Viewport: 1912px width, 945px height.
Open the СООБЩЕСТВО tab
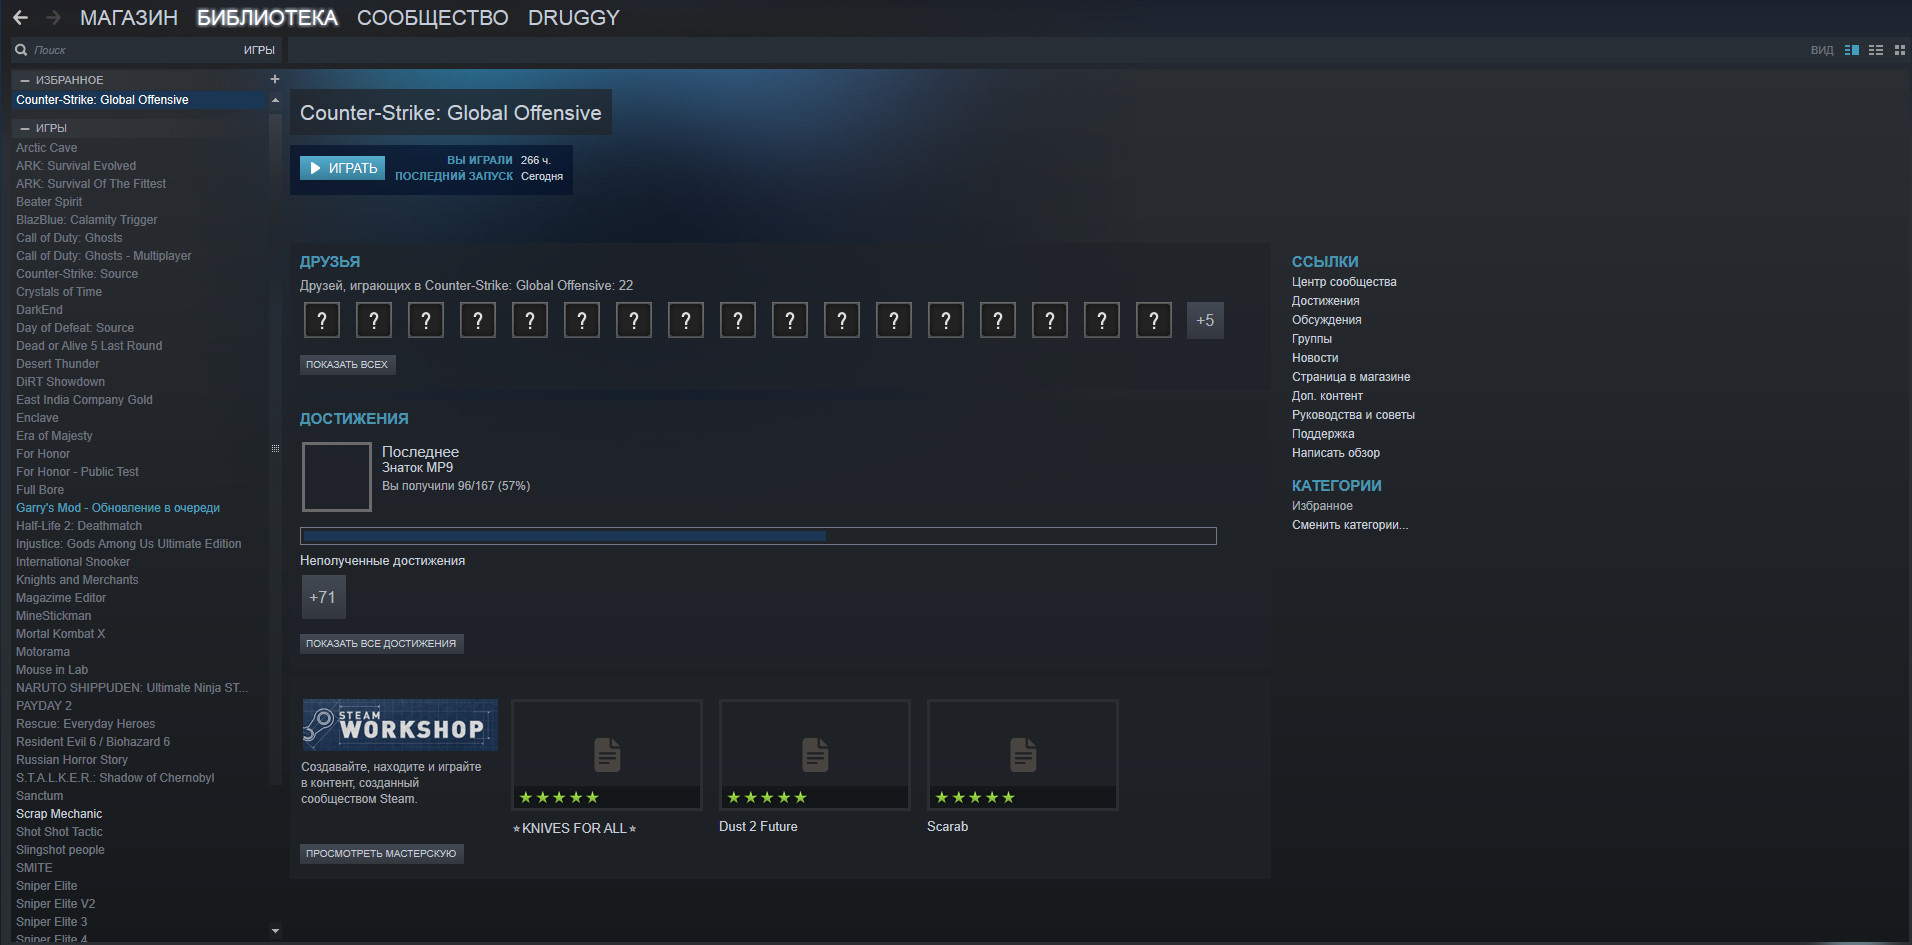click(432, 18)
